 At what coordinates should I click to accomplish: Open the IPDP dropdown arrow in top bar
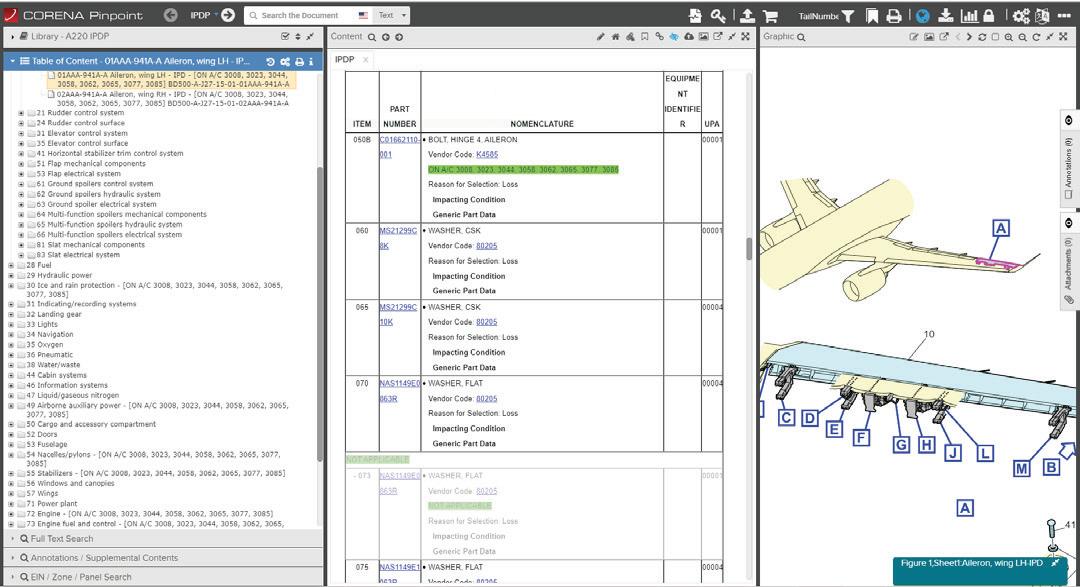tap(216, 14)
